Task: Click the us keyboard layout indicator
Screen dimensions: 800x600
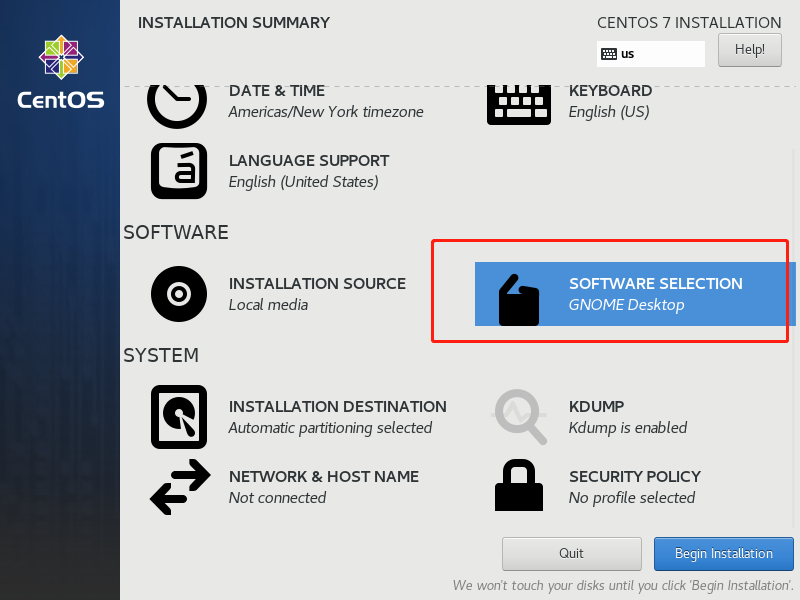Action: 651,54
